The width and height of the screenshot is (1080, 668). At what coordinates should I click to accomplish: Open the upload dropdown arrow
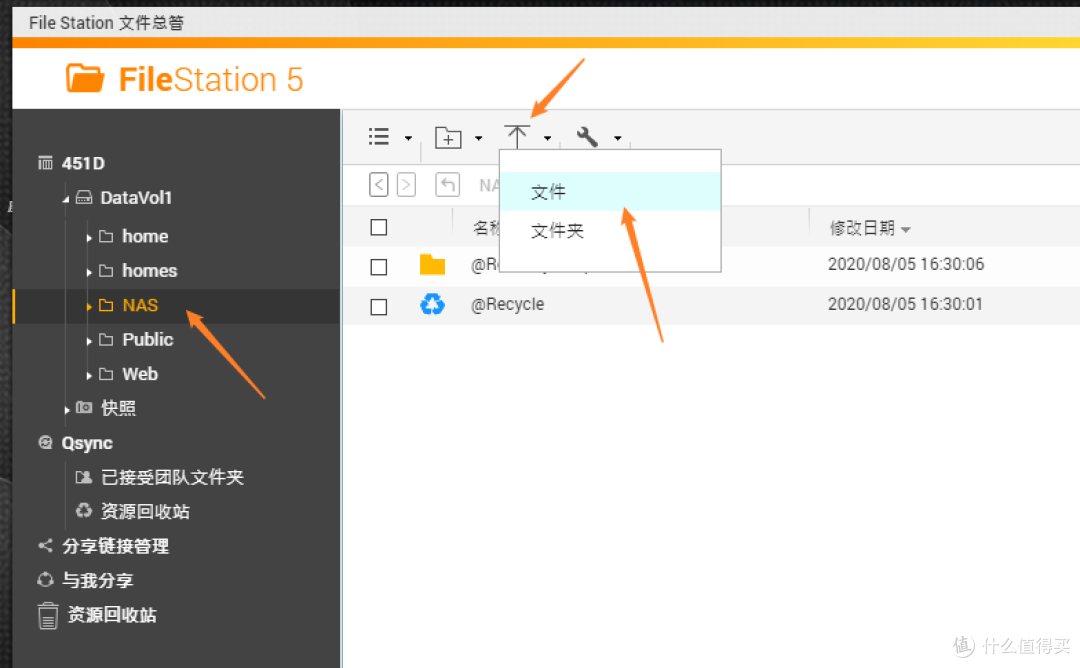[x=548, y=138]
